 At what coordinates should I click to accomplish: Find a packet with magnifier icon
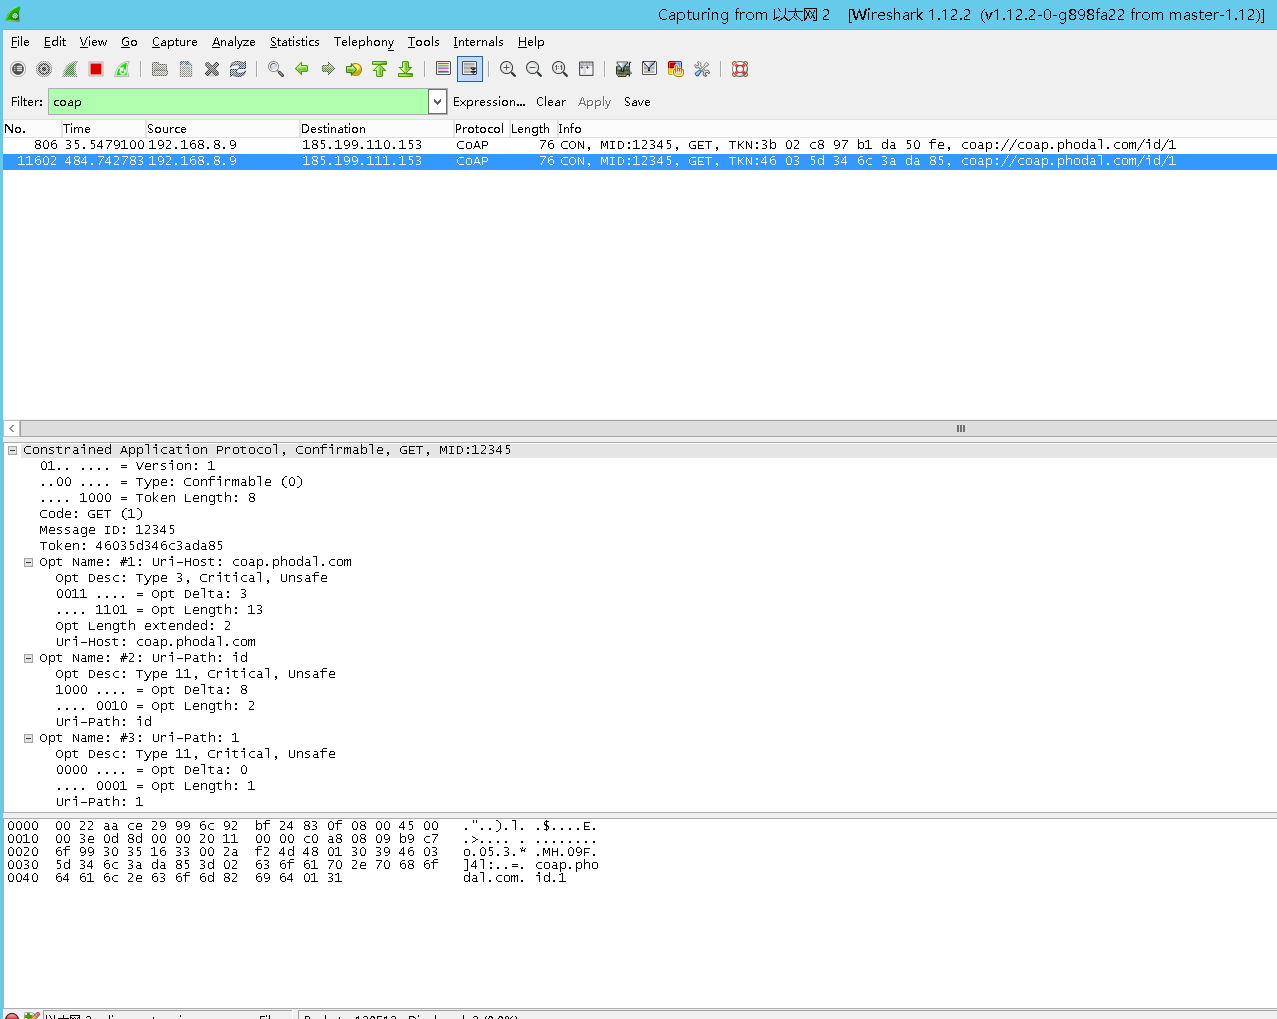click(275, 69)
